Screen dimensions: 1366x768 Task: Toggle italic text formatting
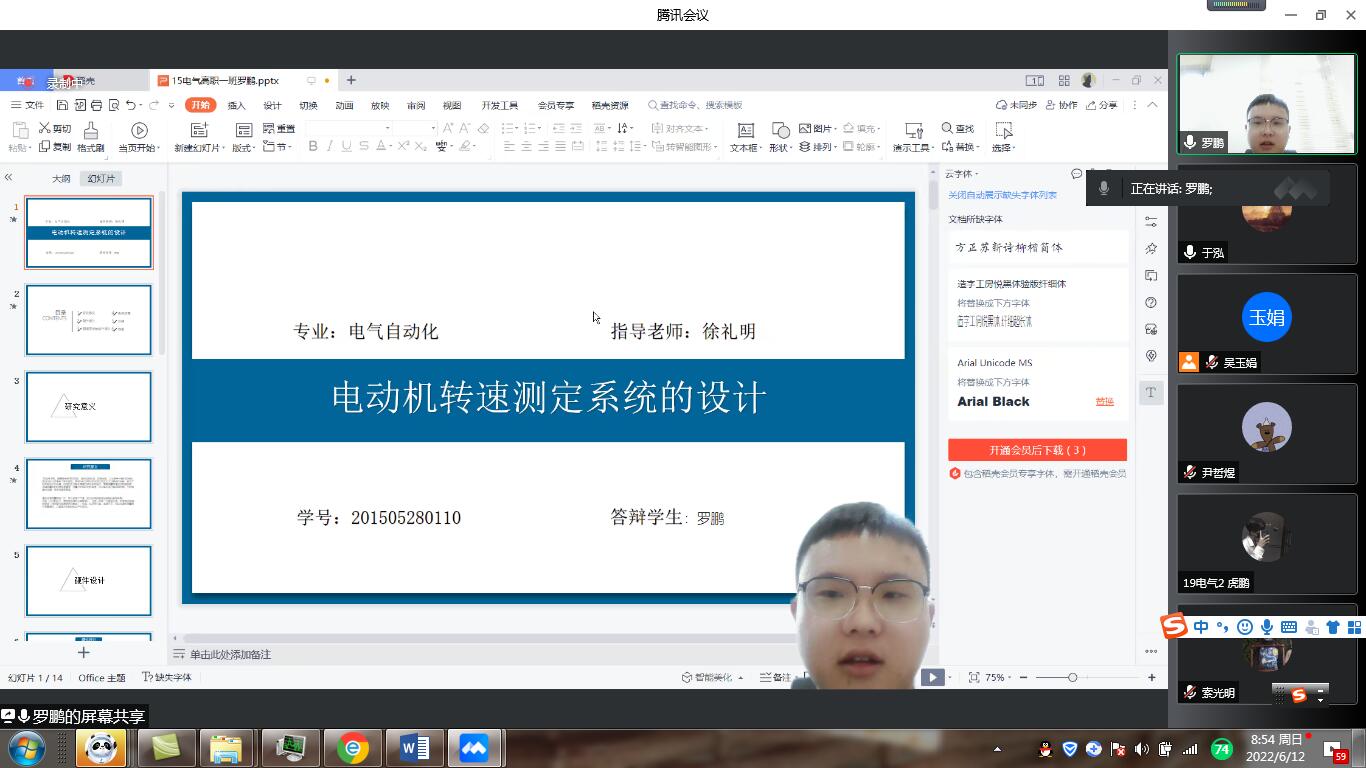pos(330,146)
